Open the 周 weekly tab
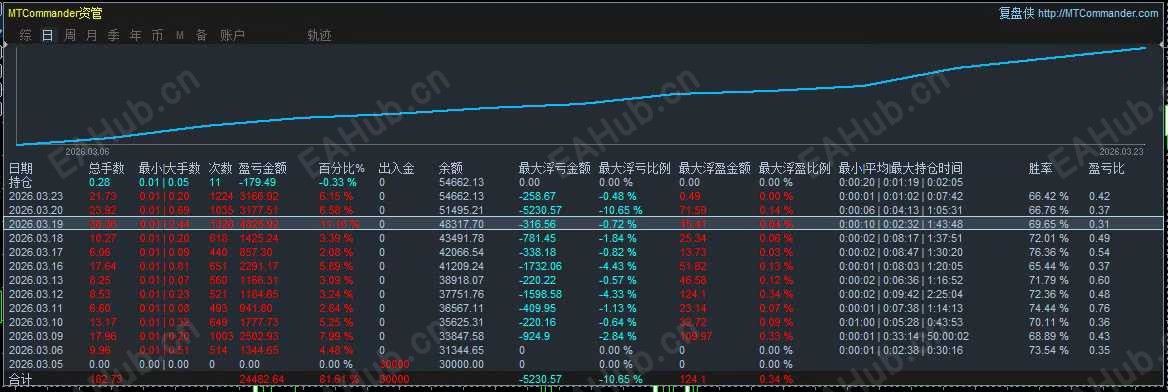The image size is (1168, 392). (70, 35)
